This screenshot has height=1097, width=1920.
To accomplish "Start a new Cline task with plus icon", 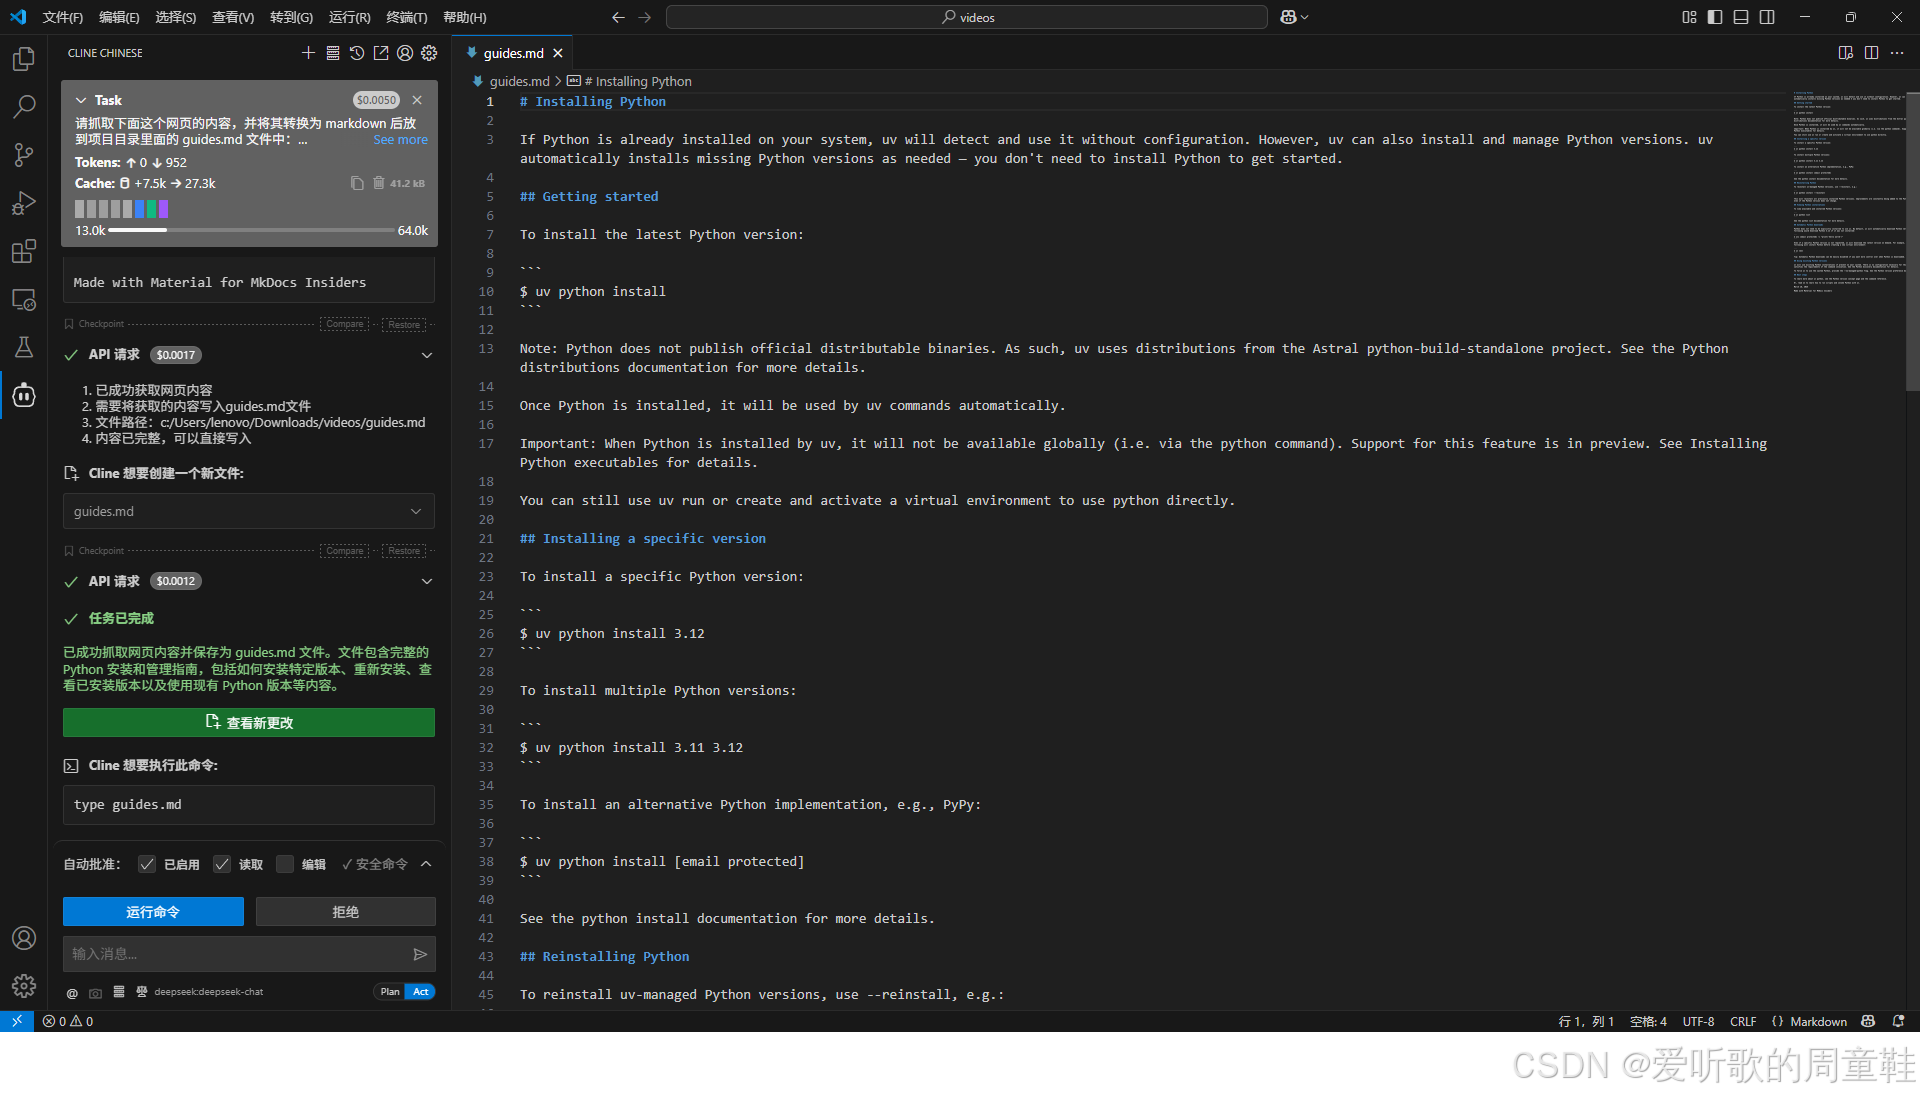I will click(308, 53).
